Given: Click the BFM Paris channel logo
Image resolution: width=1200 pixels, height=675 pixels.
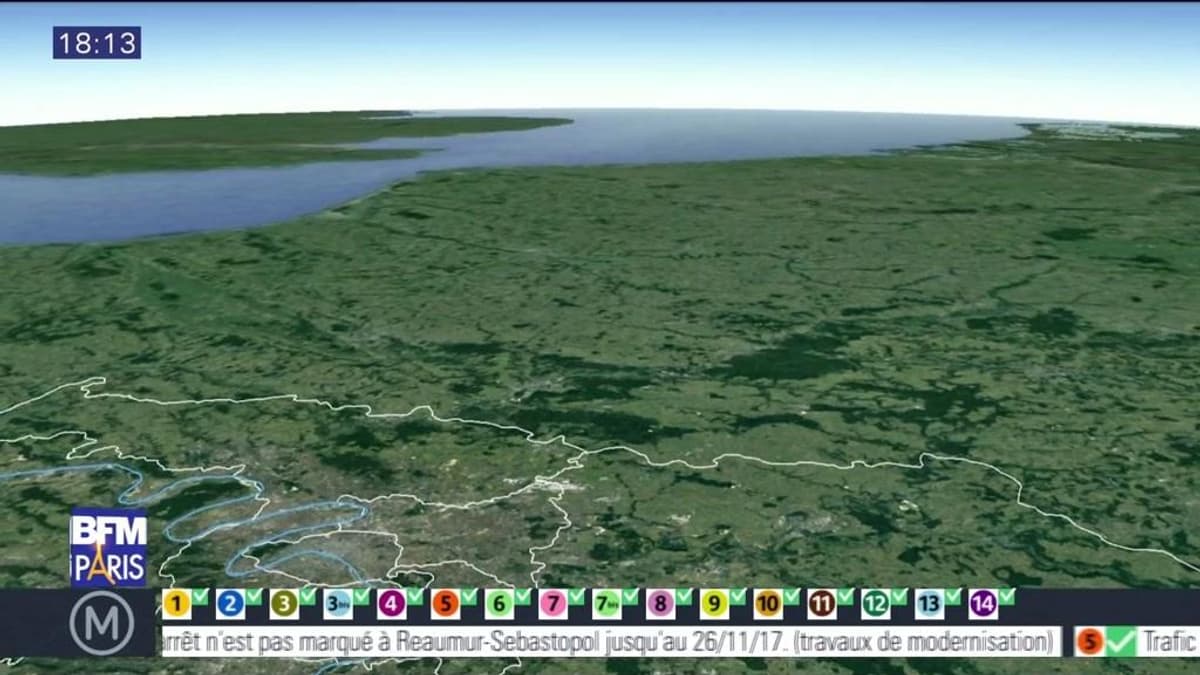Looking at the screenshot, I should coord(108,547).
